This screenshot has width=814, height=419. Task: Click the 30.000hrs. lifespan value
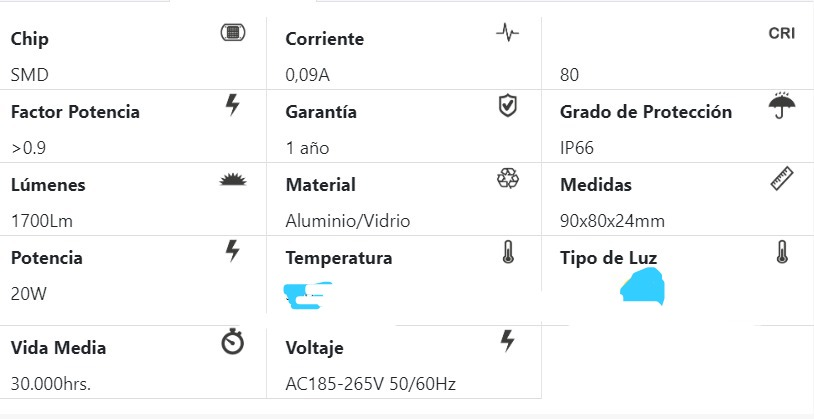coord(50,384)
